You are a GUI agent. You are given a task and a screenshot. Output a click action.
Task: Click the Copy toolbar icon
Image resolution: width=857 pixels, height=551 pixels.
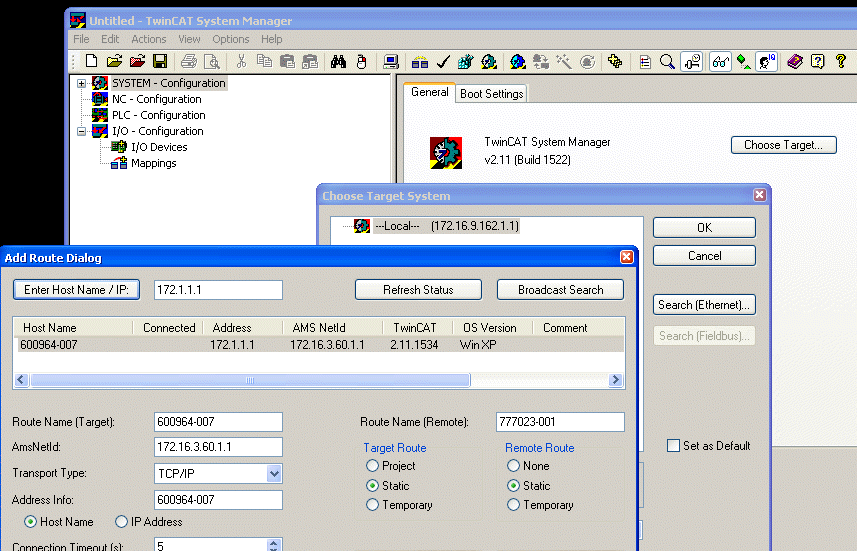[264, 61]
